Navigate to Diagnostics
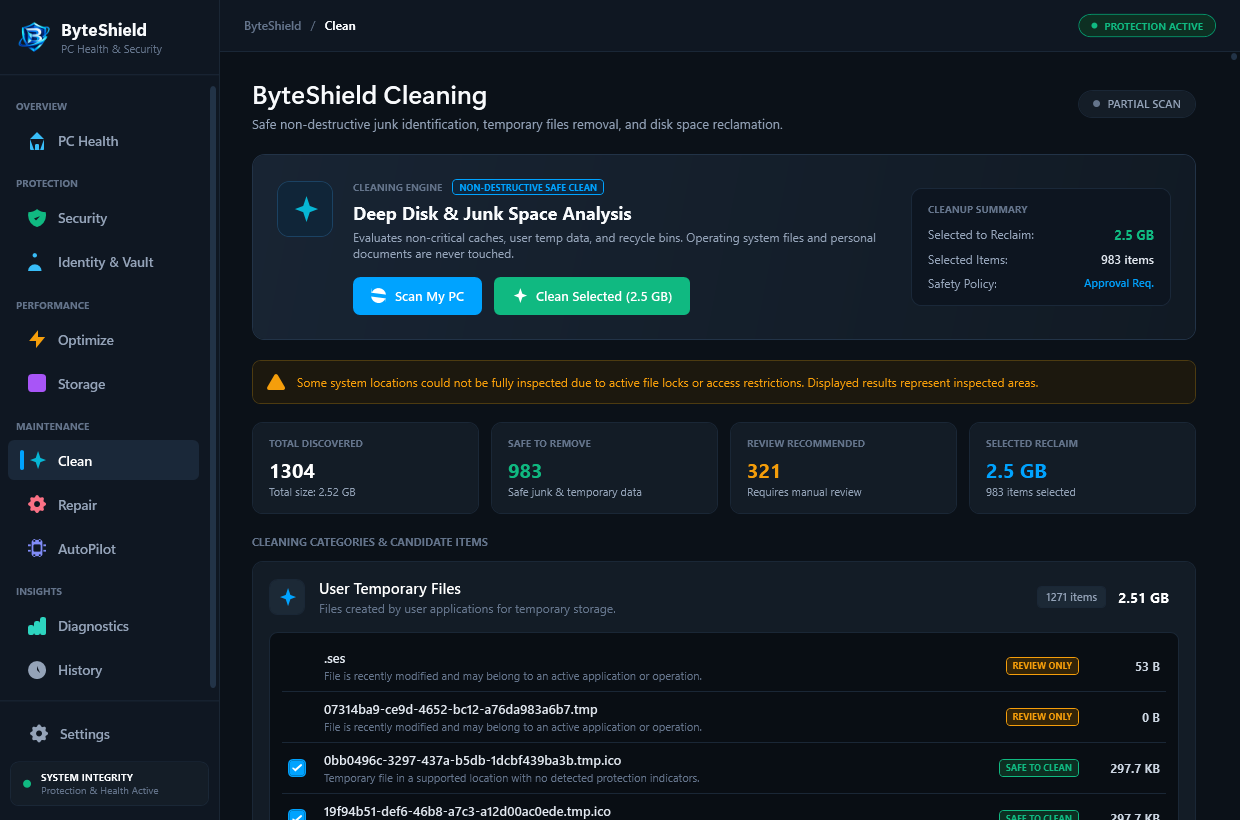The width and height of the screenshot is (1240, 820). pyautogui.click(x=103, y=626)
